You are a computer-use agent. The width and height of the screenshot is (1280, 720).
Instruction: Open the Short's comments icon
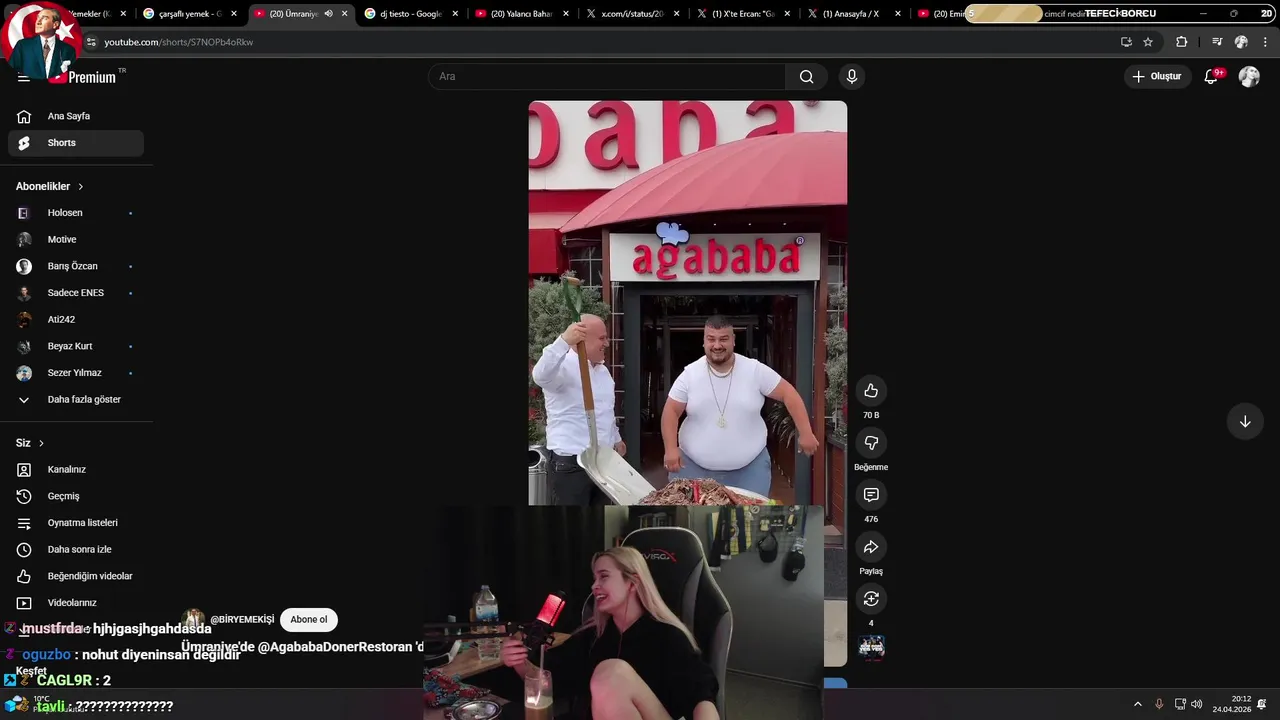[871, 495]
